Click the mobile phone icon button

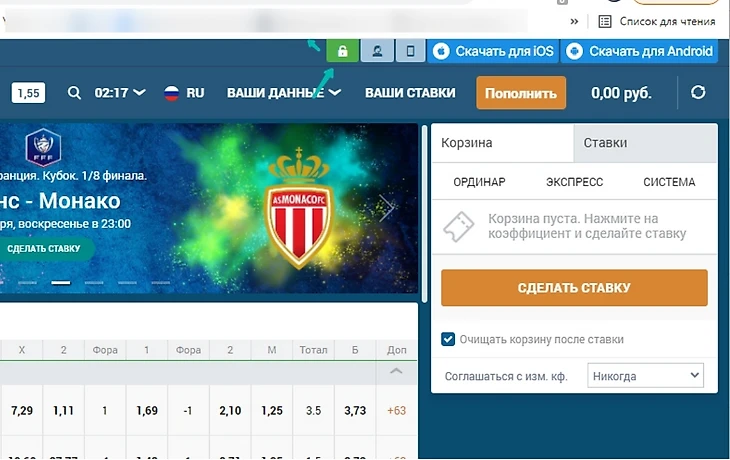410,51
